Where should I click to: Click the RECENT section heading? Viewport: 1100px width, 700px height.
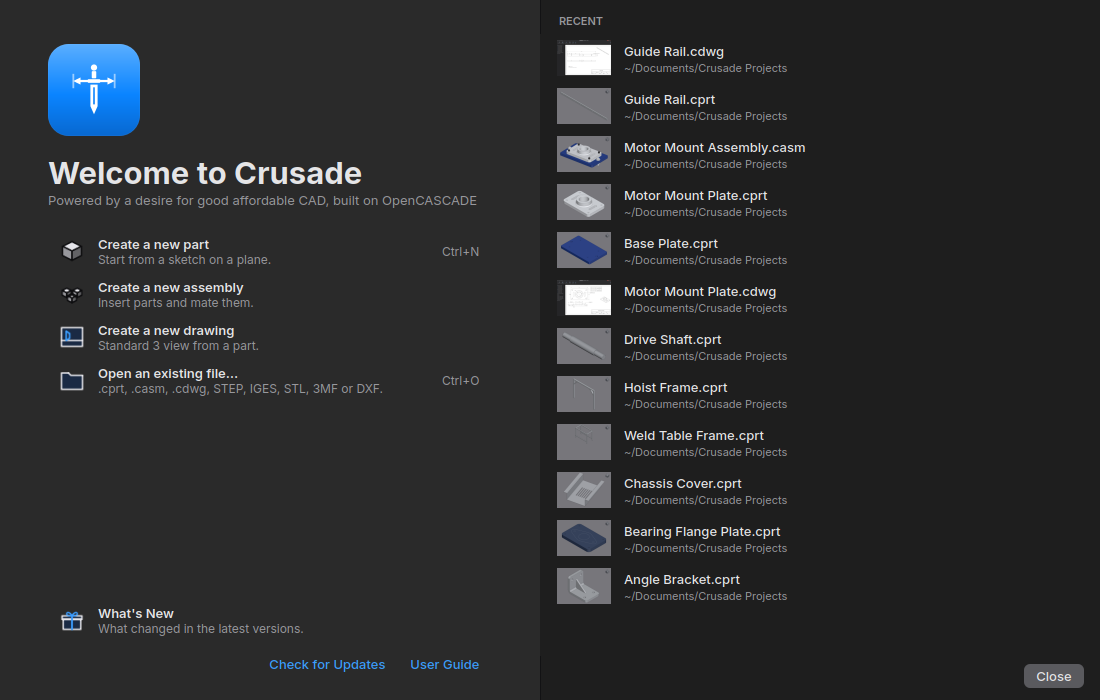580,21
